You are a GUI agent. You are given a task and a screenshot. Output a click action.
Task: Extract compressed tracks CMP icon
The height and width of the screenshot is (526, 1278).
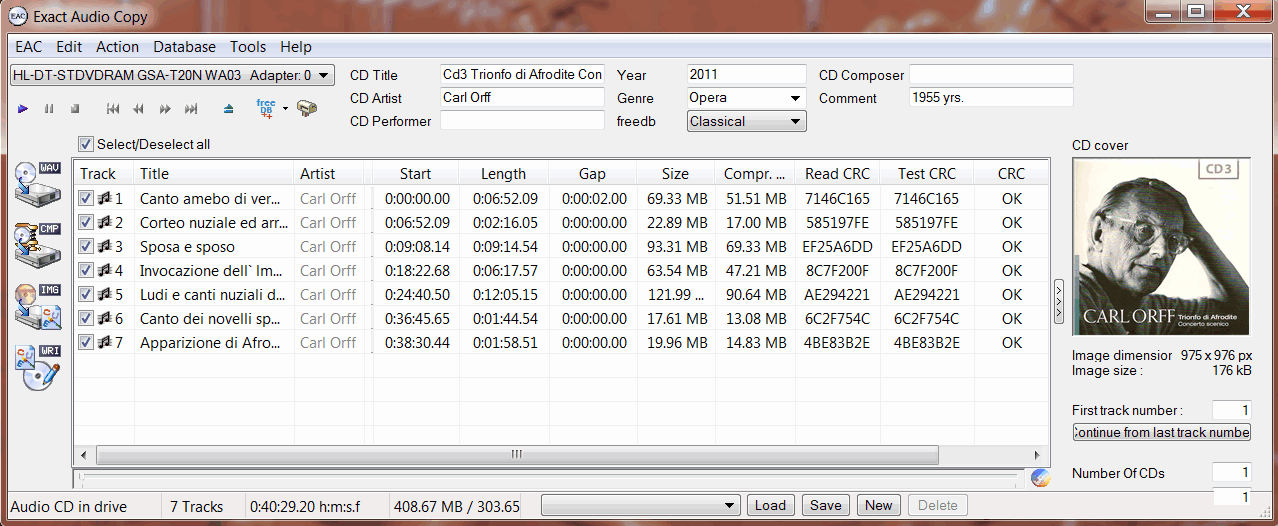pyautogui.click(x=38, y=244)
